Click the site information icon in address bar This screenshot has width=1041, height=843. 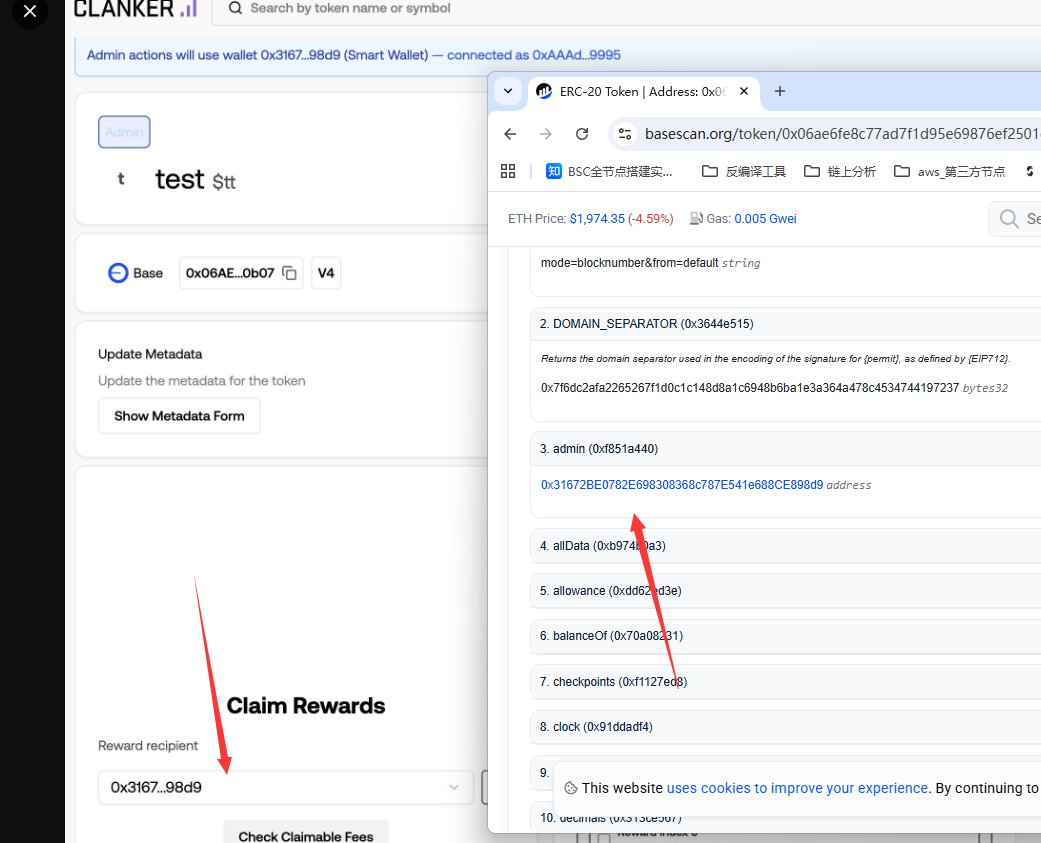[x=625, y=134]
